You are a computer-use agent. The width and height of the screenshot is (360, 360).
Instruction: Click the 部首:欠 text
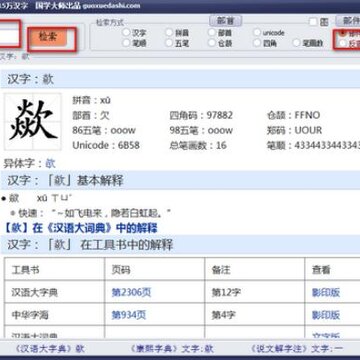click(91, 115)
